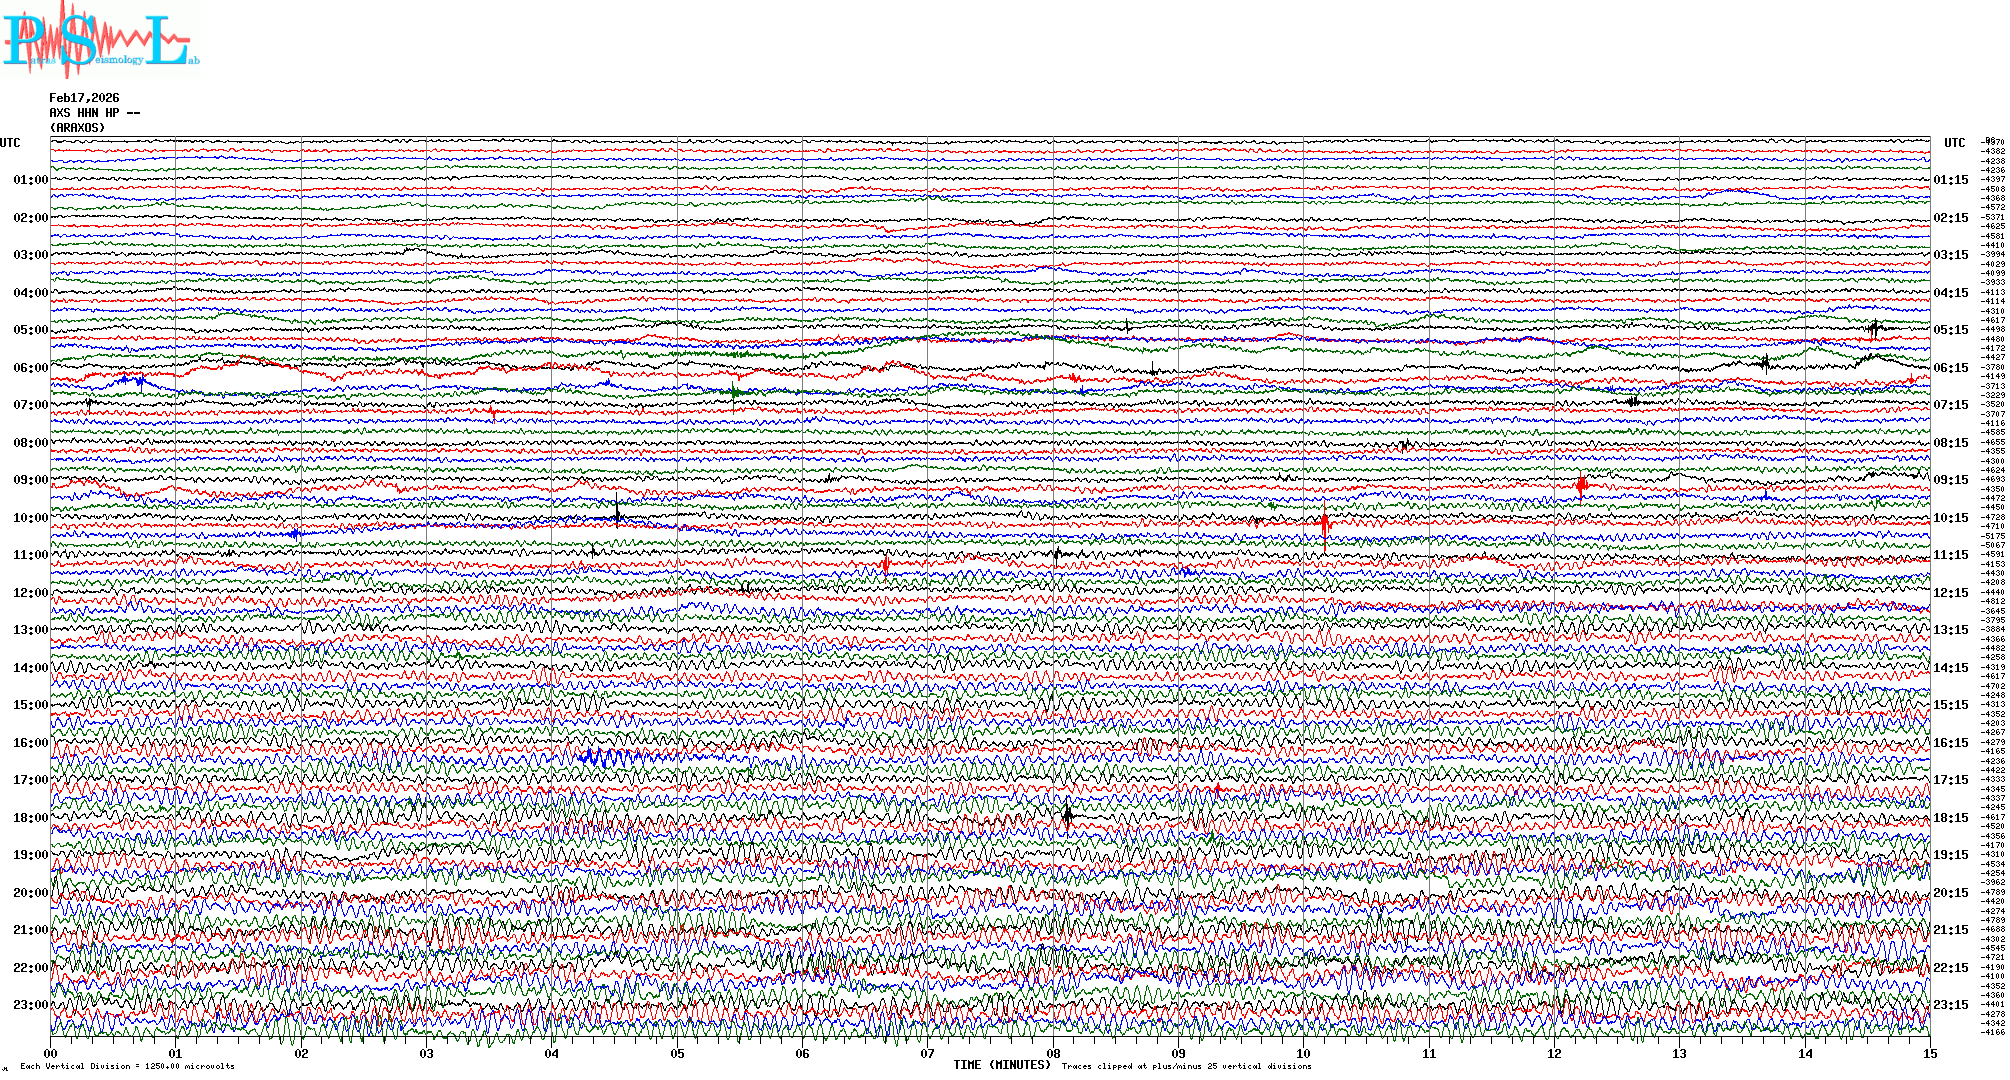2010x1080 pixels.
Task: Click the PSL seismology lab logo
Action: [x=100, y=40]
